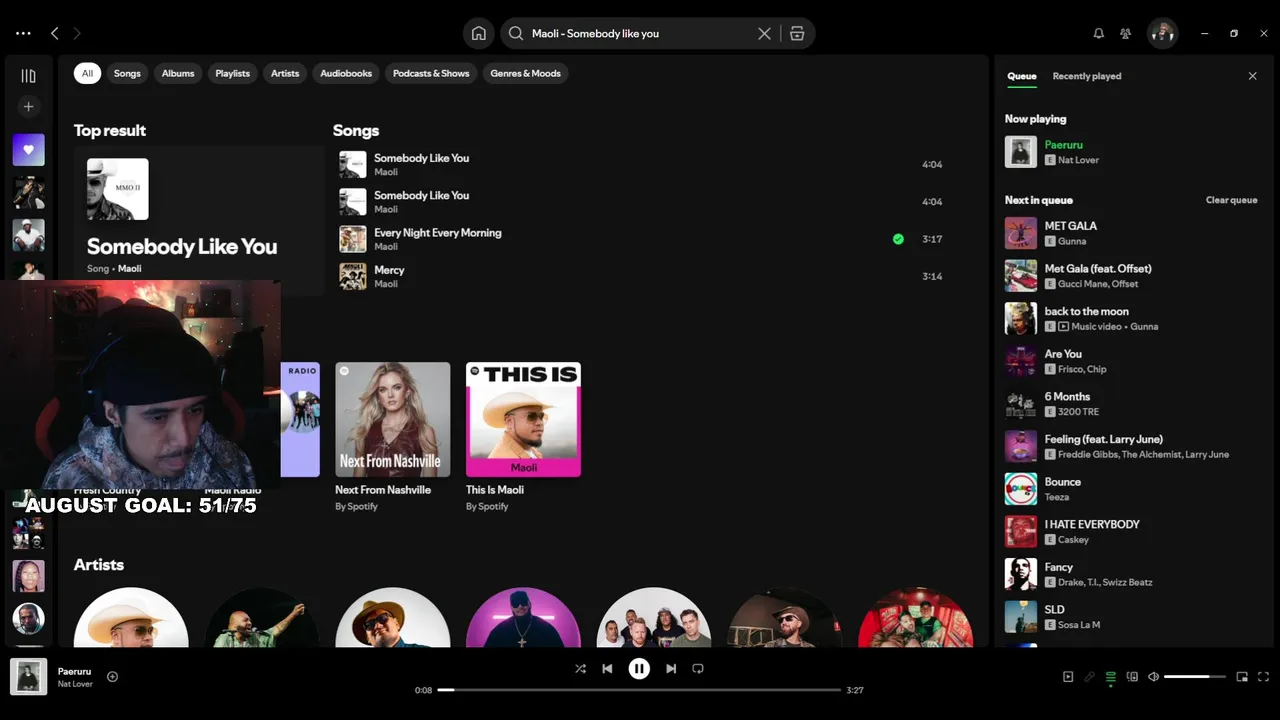Image resolution: width=1280 pixels, height=720 pixels.
Task: Toggle shuffle playback
Action: [x=580, y=669]
